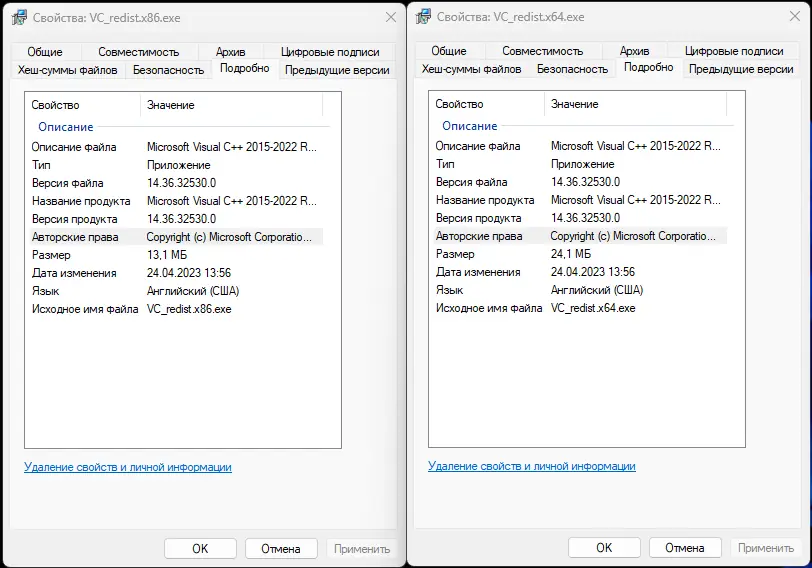Open Цифровые подписи tab in x86 window
The width and height of the screenshot is (812, 568).
pos(330,52)
